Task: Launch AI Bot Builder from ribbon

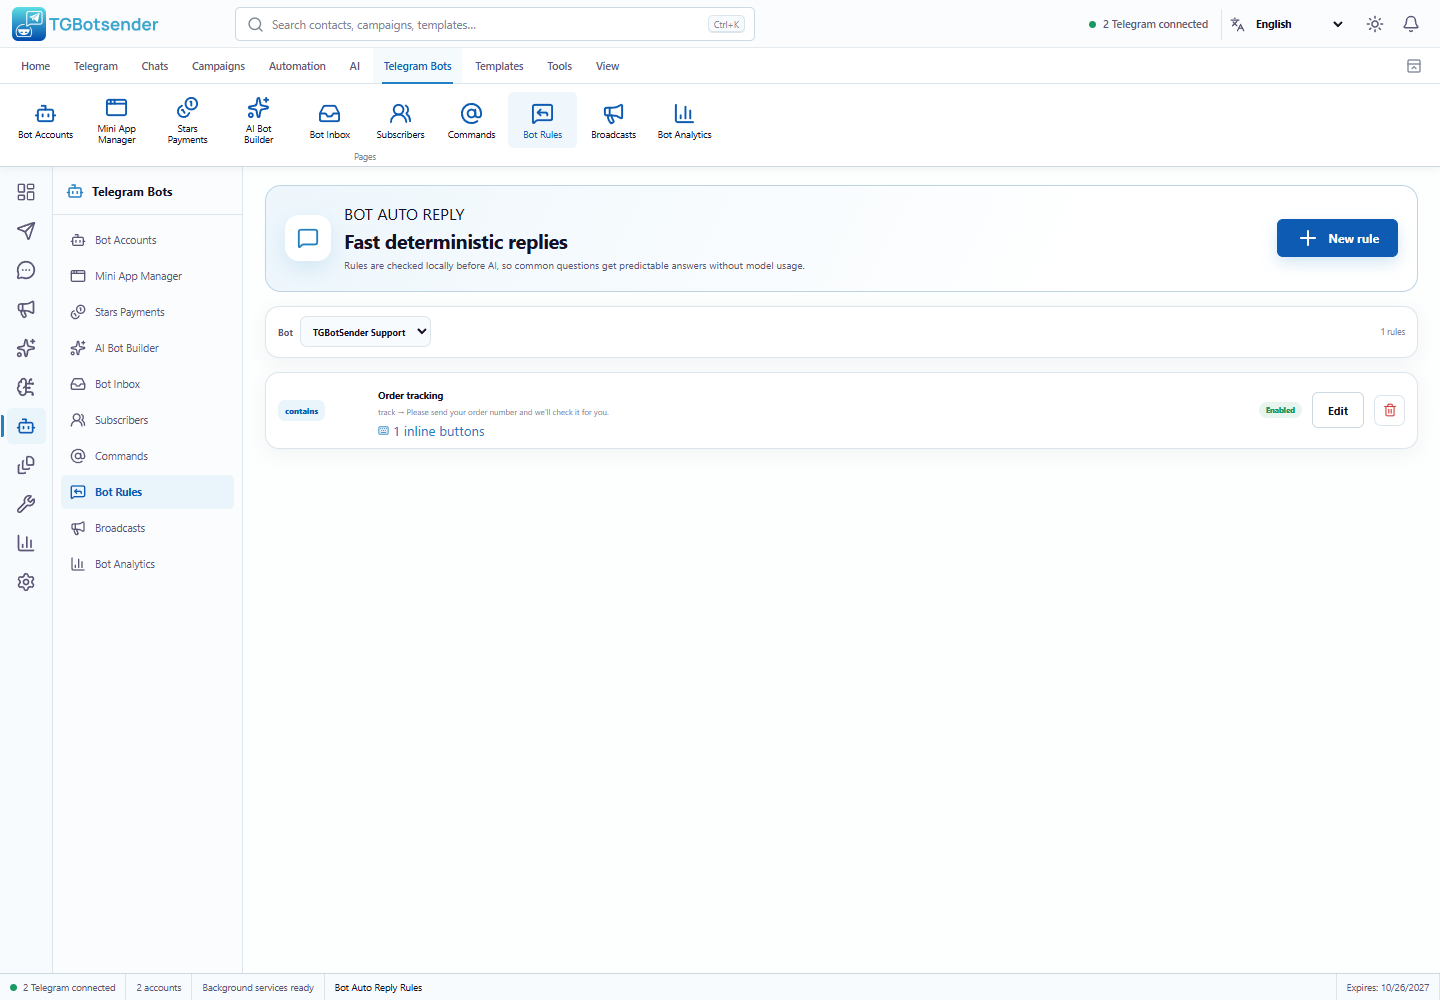Action: click(259, 120)
